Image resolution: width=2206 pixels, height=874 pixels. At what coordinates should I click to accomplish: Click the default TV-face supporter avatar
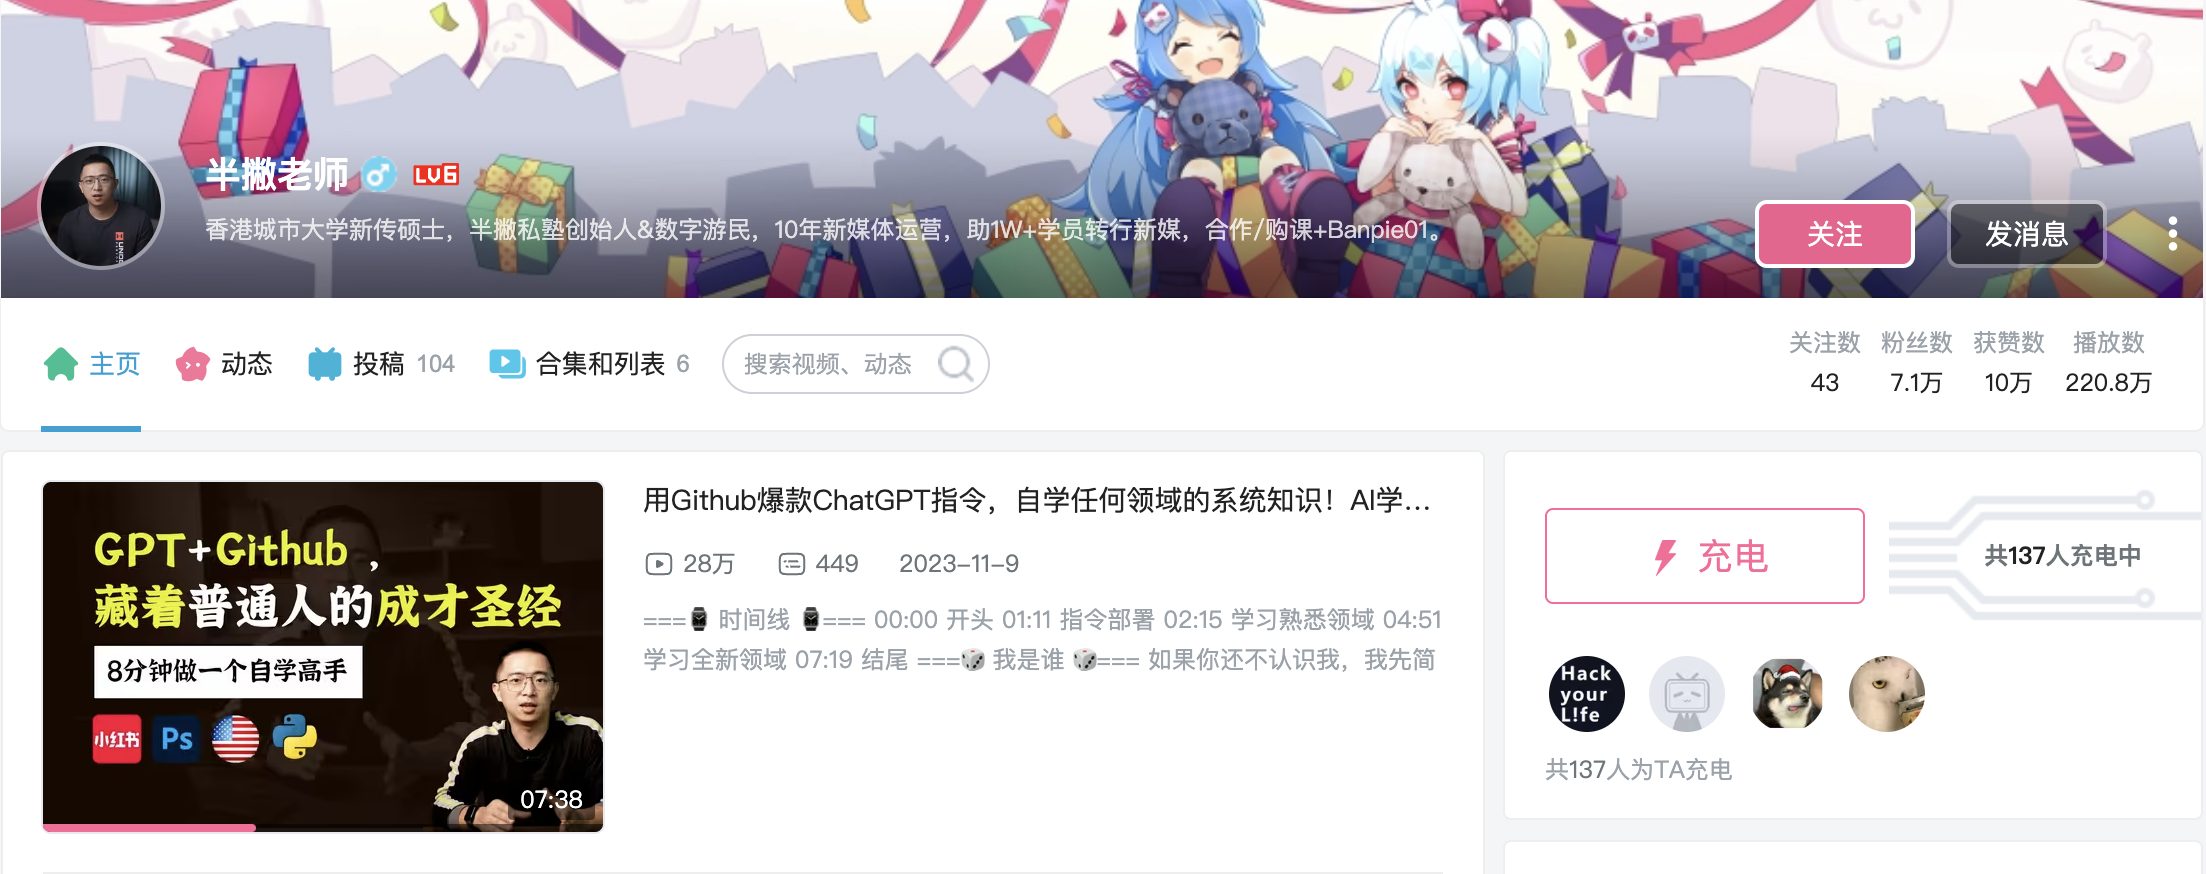tap(1687, 693)
